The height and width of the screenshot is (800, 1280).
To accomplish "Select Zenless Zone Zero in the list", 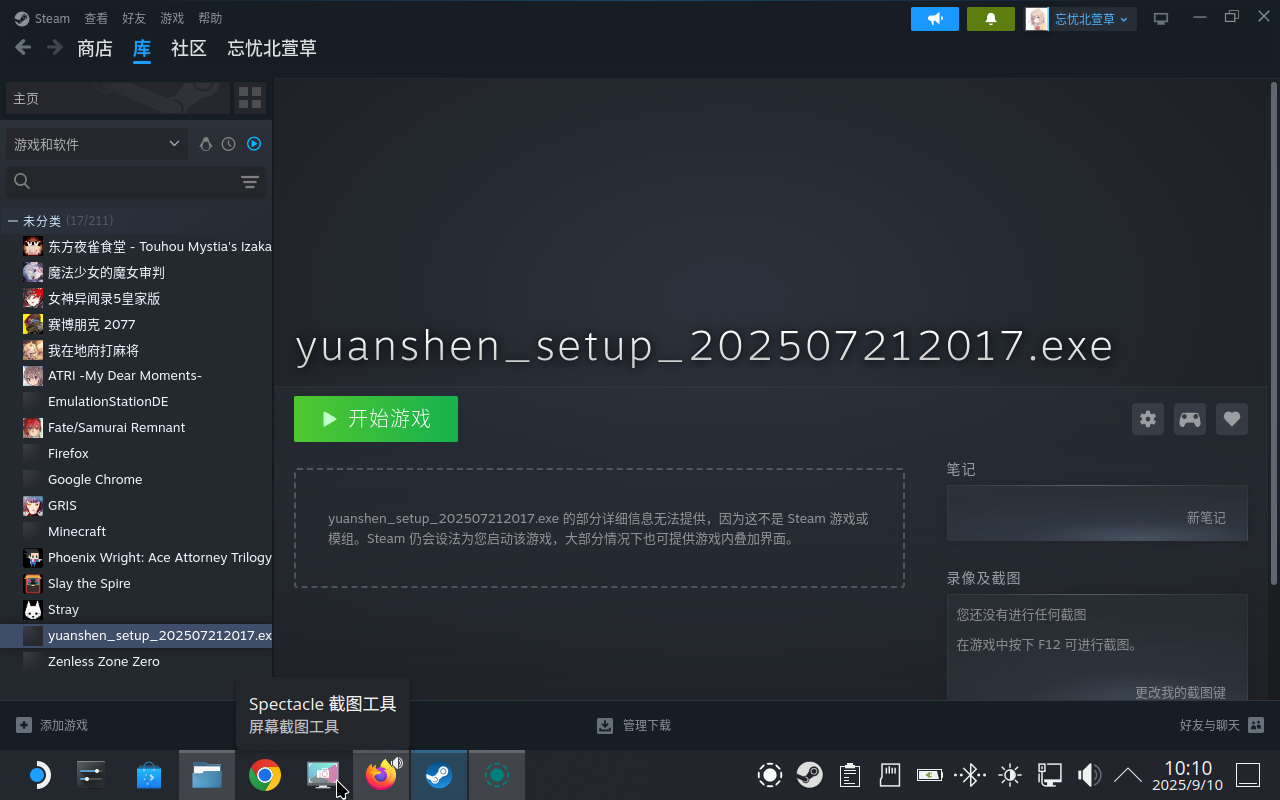I will click(138, 662).
